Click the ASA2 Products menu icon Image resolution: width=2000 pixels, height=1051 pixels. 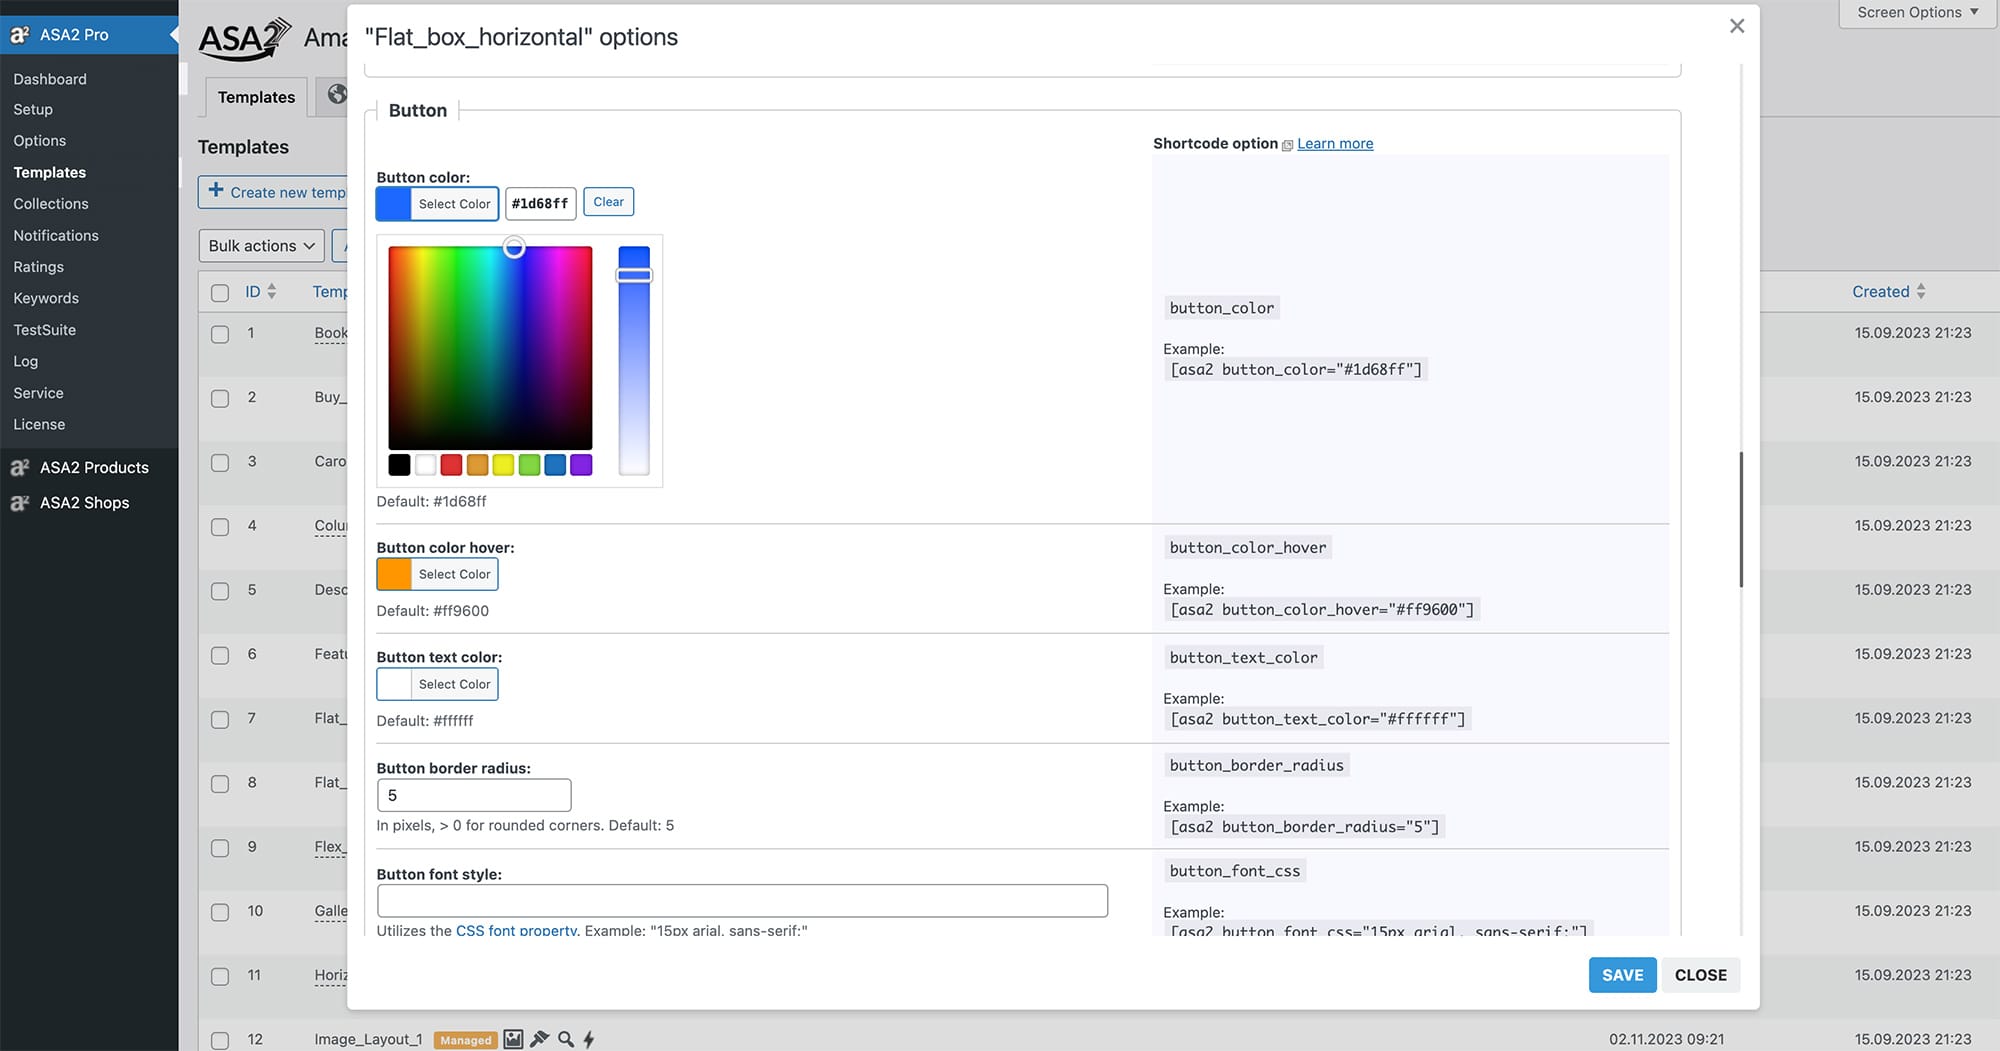pos(19,467)
